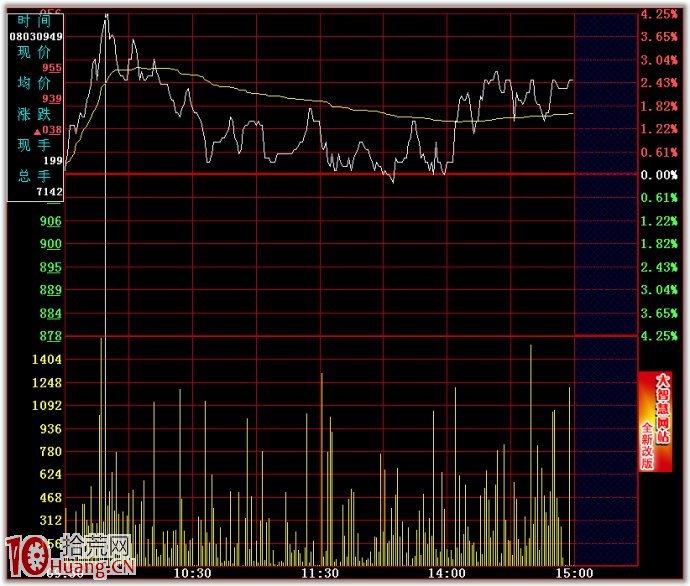The image size is (690, 586).
Task: Click the green 1.82% loss label
Action: coord(659,244)
